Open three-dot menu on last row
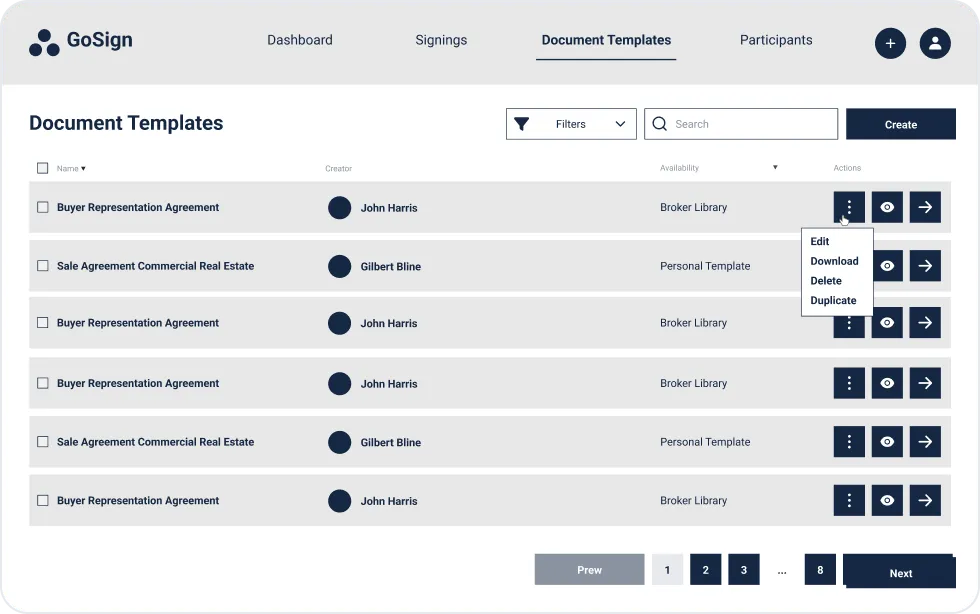 [x=849, y=501]
